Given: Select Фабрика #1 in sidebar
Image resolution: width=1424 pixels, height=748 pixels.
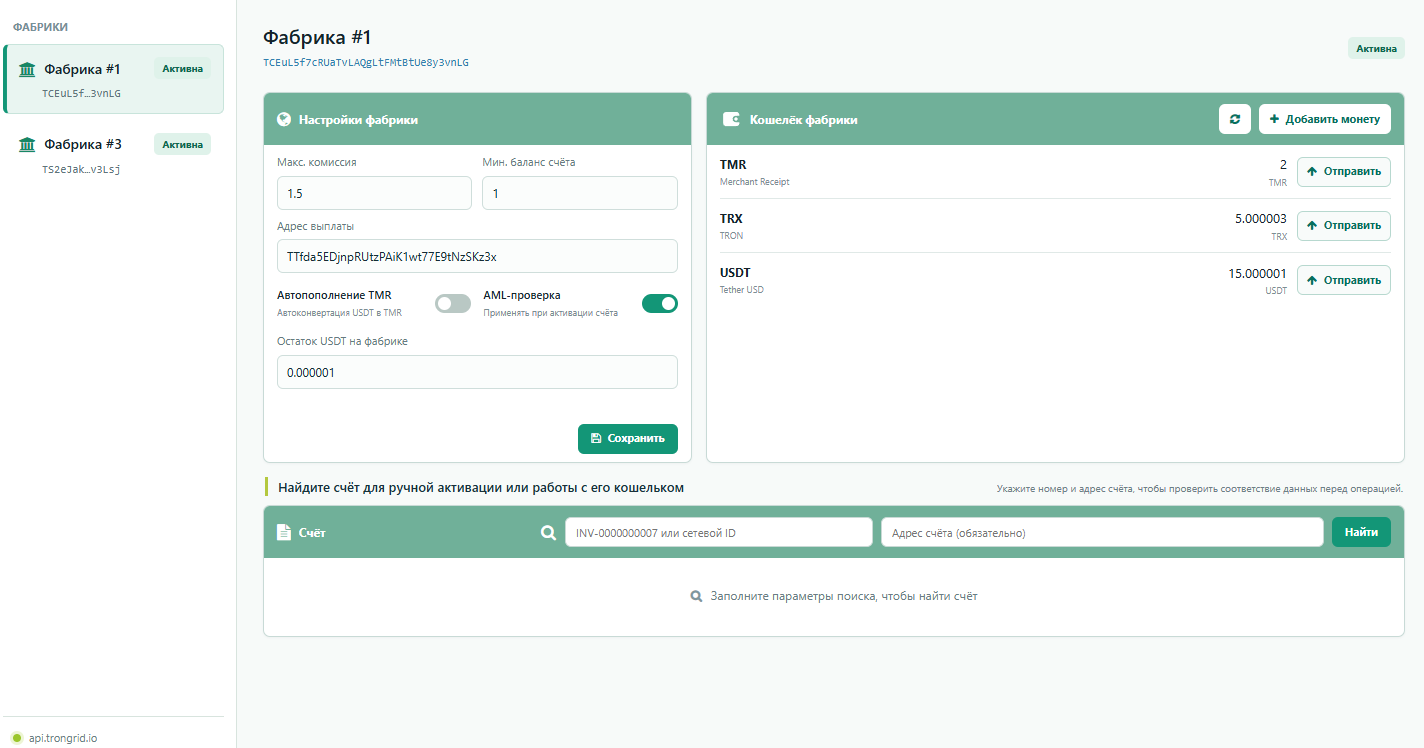Looking at the screenshot, I should pyautogui.click(x=113, y=79).
